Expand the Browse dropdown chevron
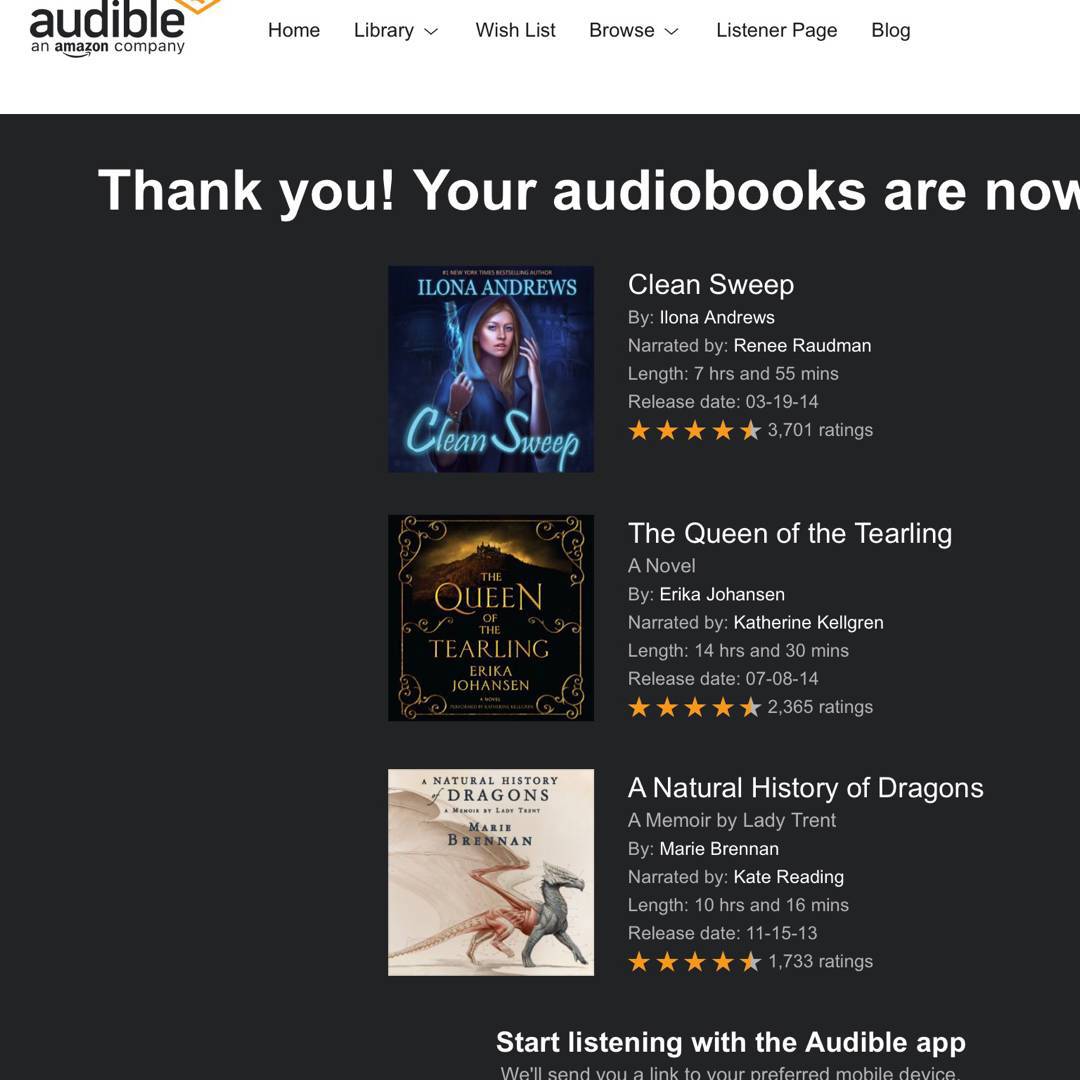 pos(672,32)
